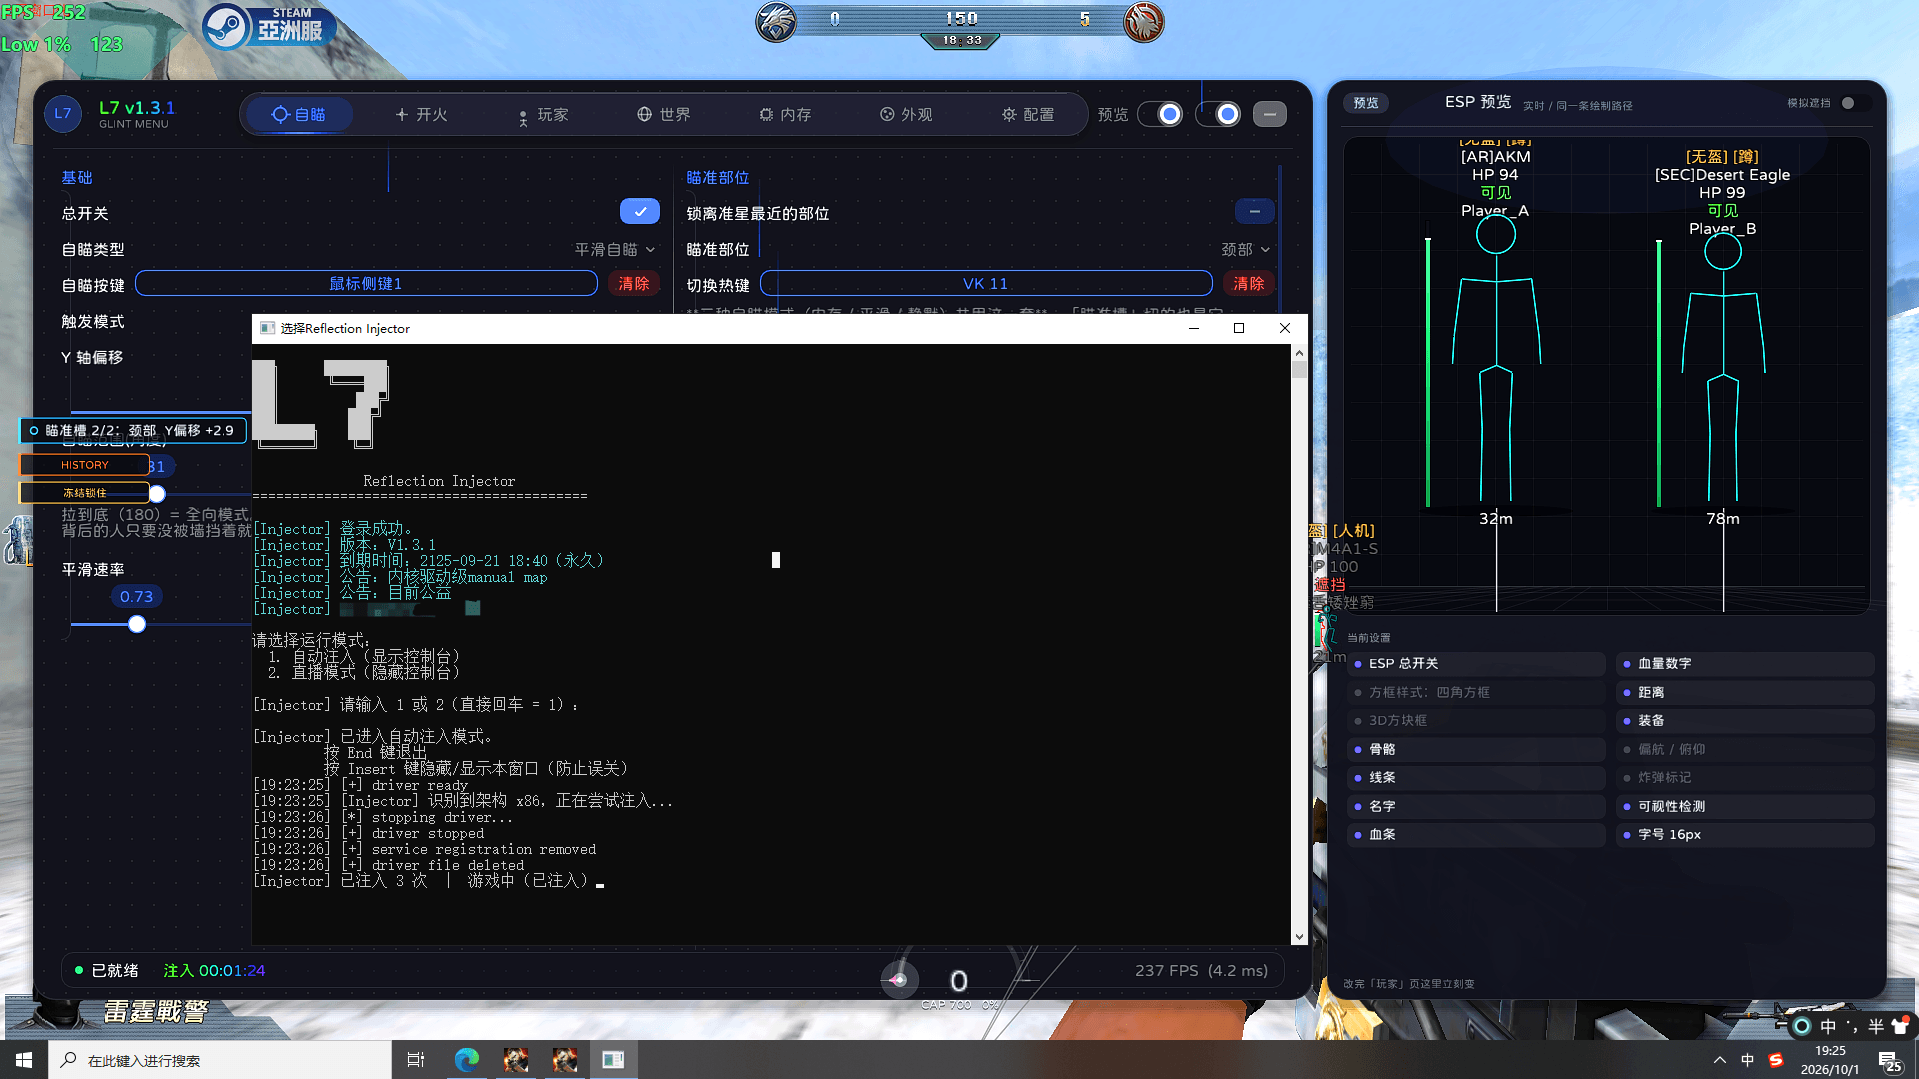Click the Steam 亞洲服 logo
1919x1079 pixels.
[x=267, y=26]
